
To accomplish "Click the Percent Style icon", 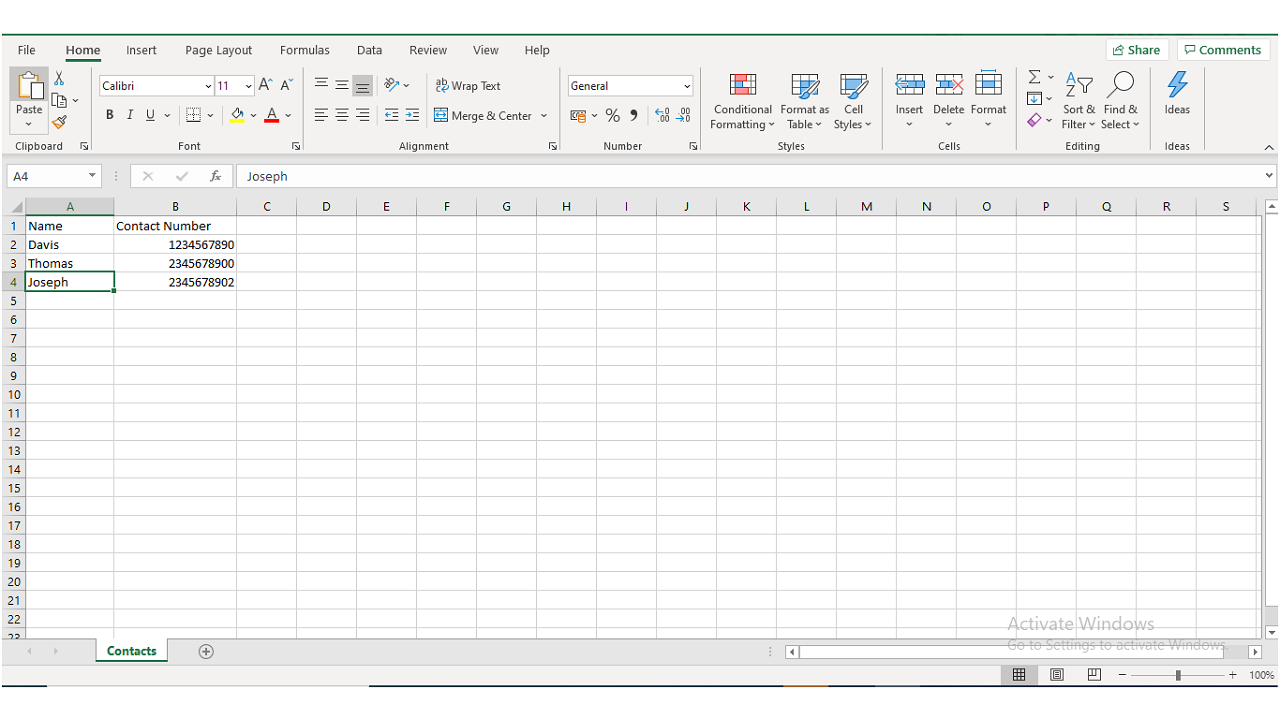I will [x=612, y=116].
